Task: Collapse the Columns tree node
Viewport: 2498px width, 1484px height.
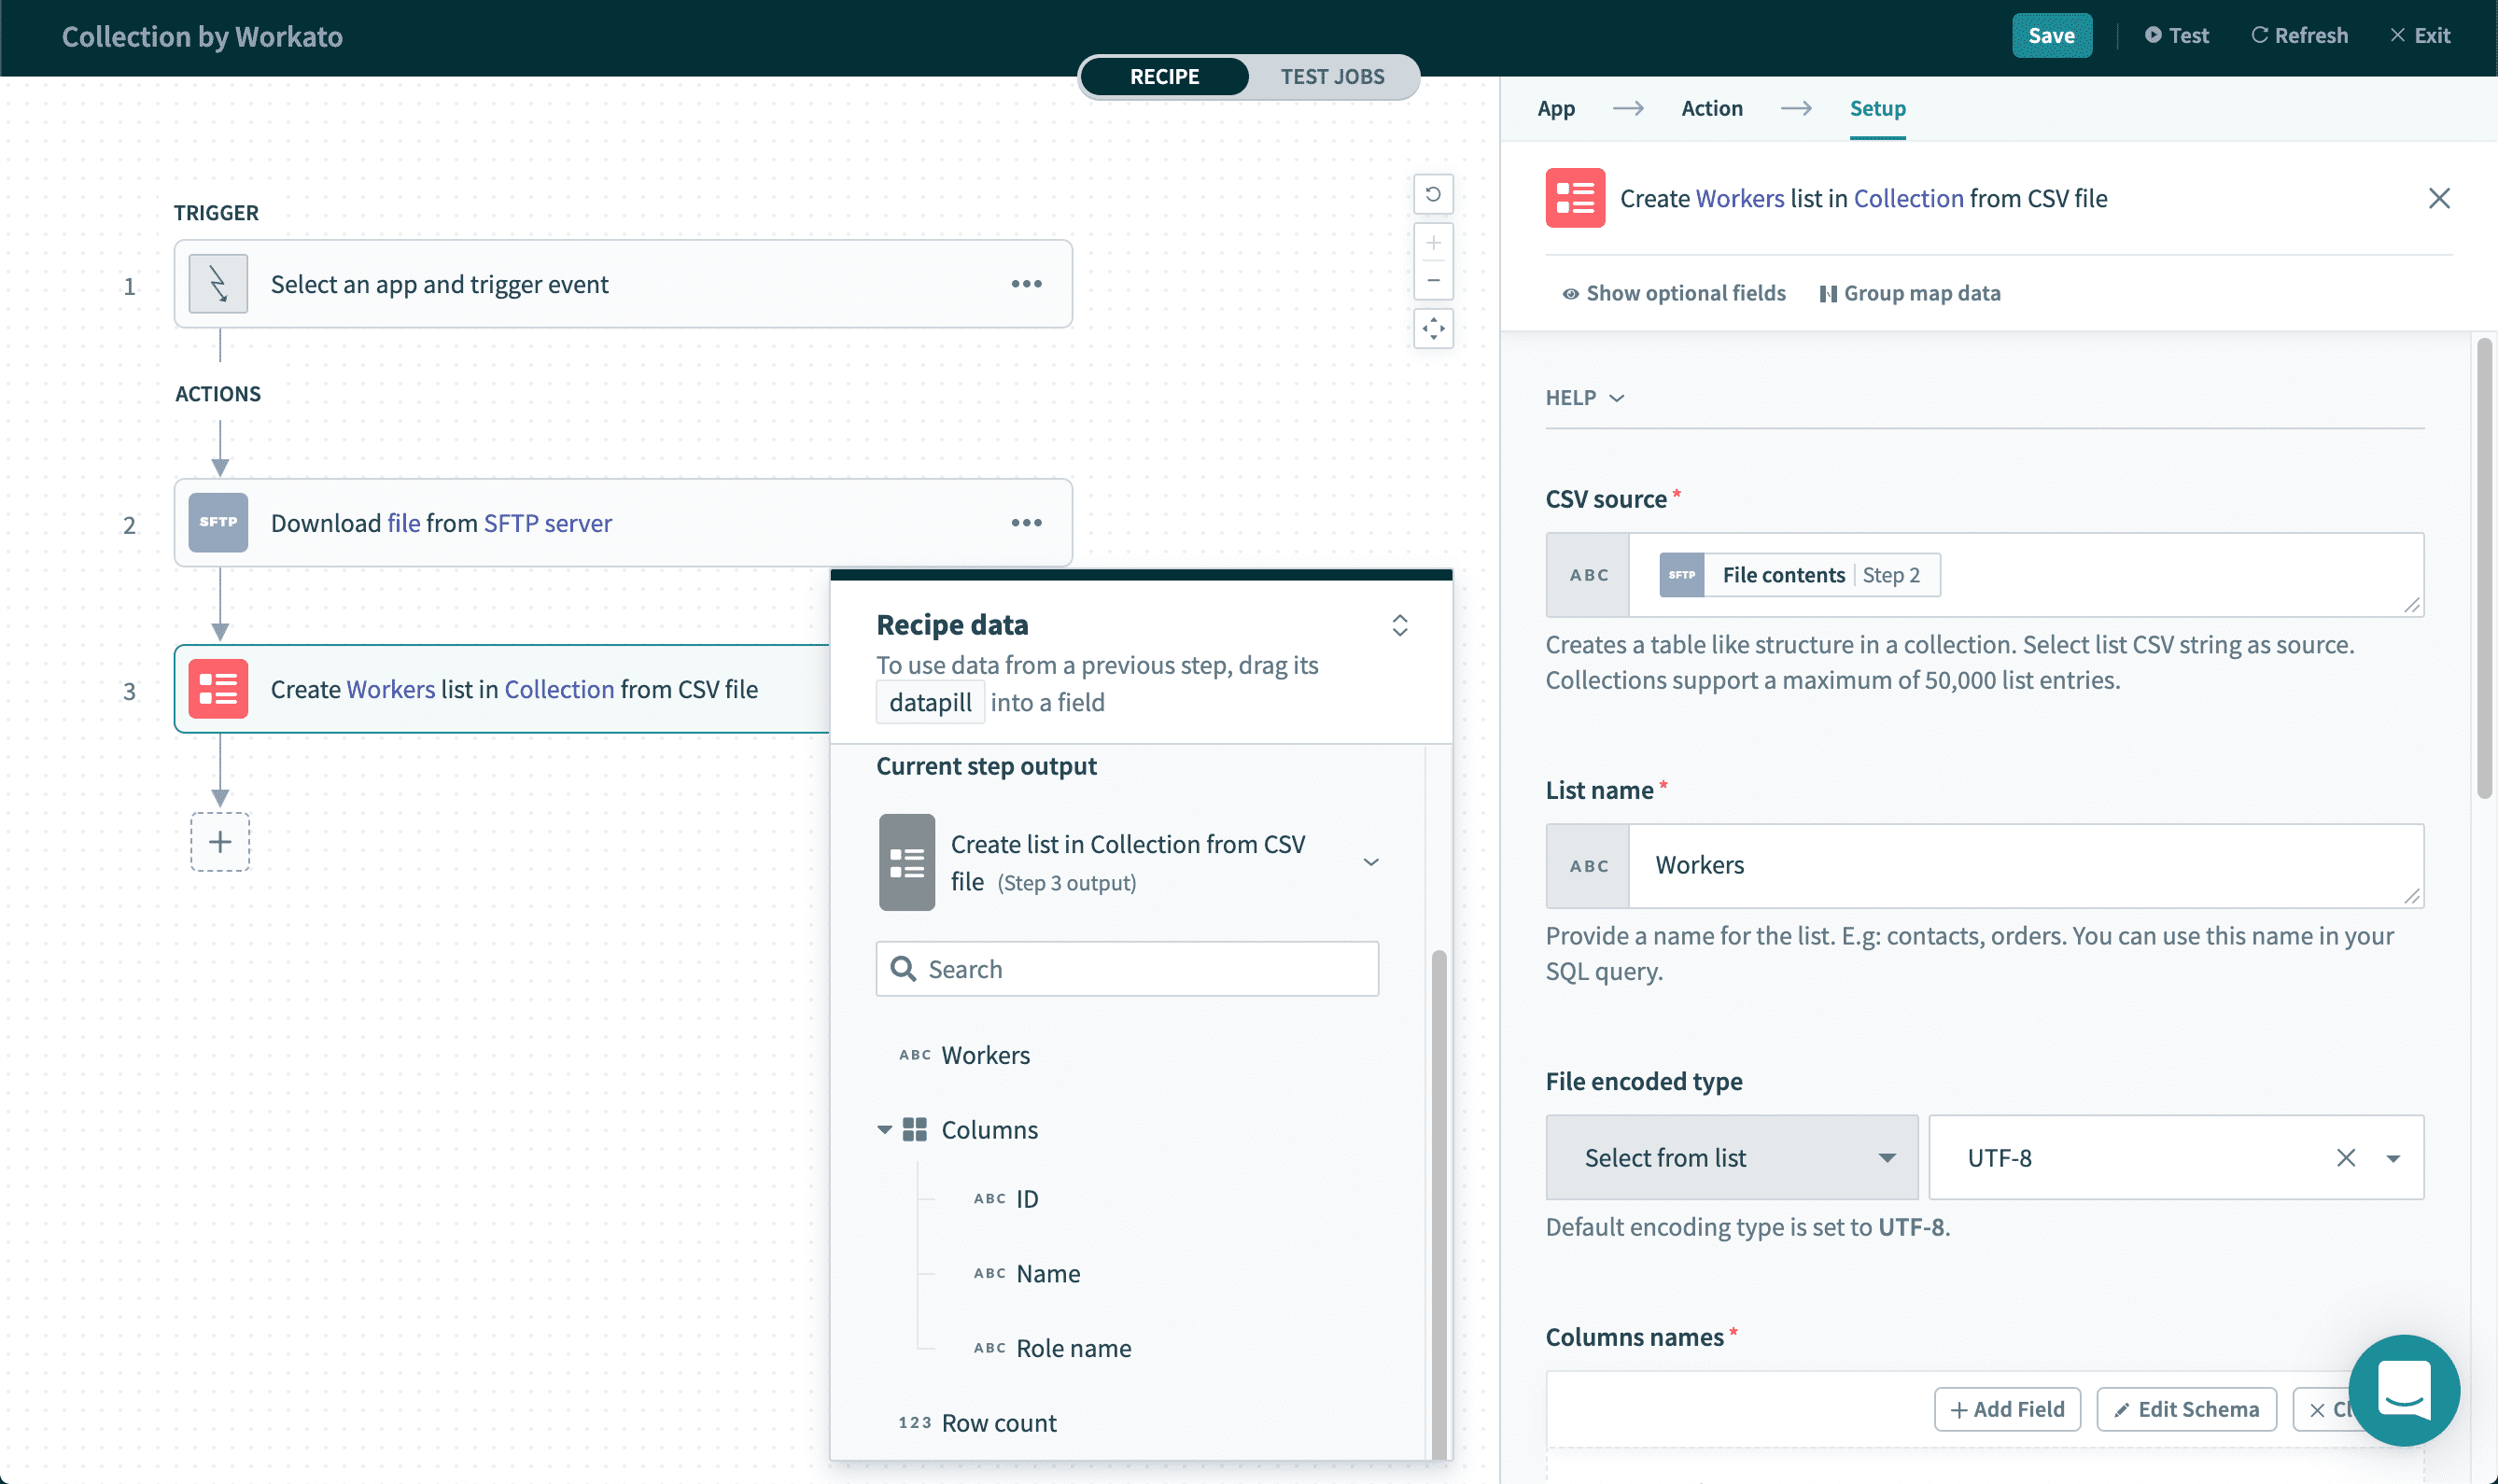Action: click(x=884, y=1130)
